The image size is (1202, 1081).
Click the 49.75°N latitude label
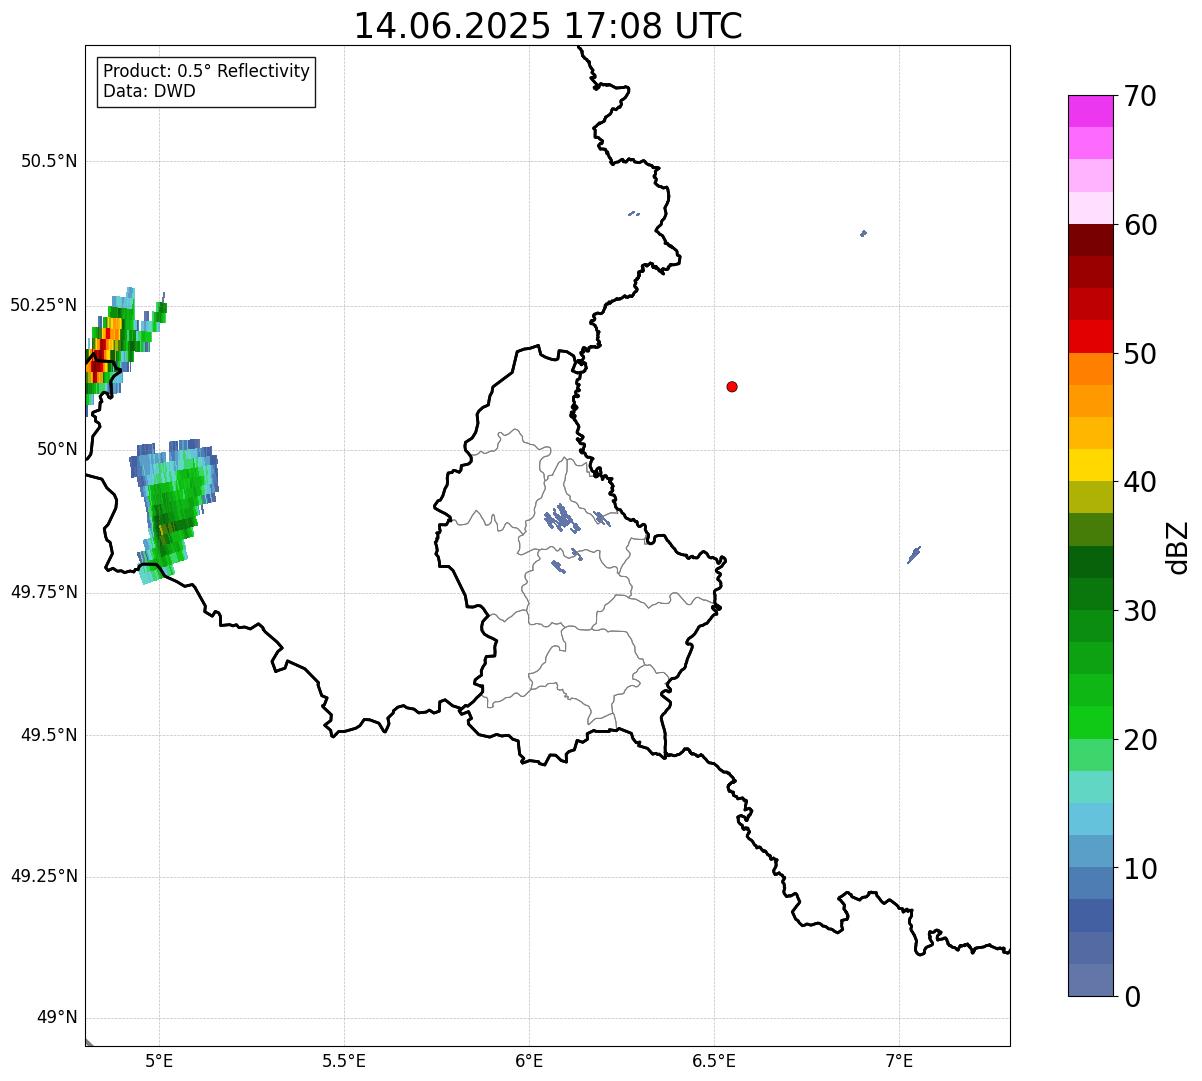point(44,592)
